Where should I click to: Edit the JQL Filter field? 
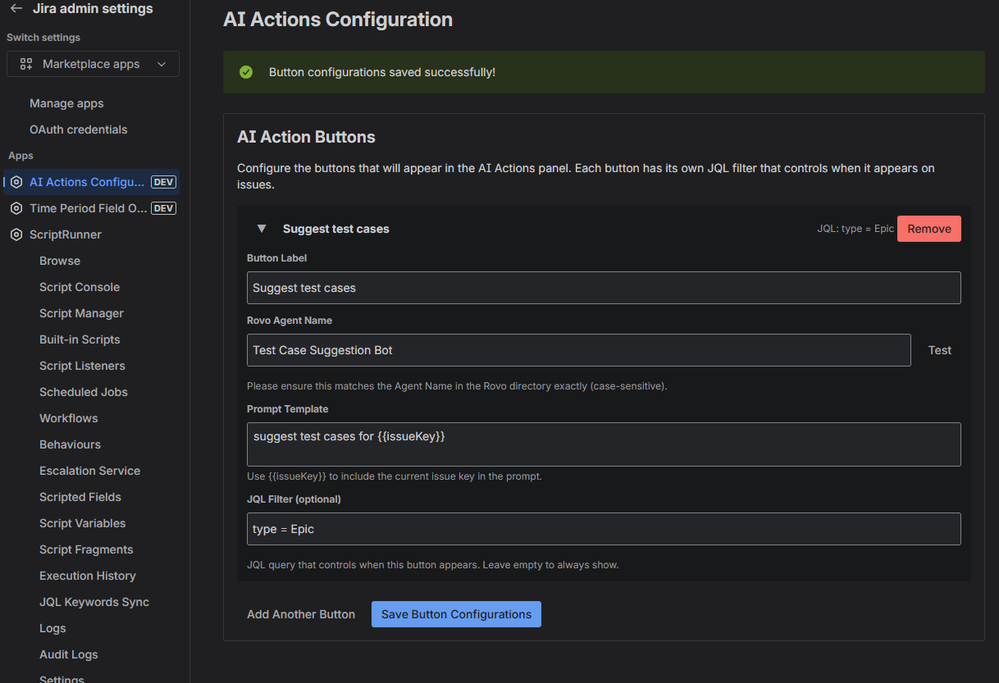click(x=603, y=529)
